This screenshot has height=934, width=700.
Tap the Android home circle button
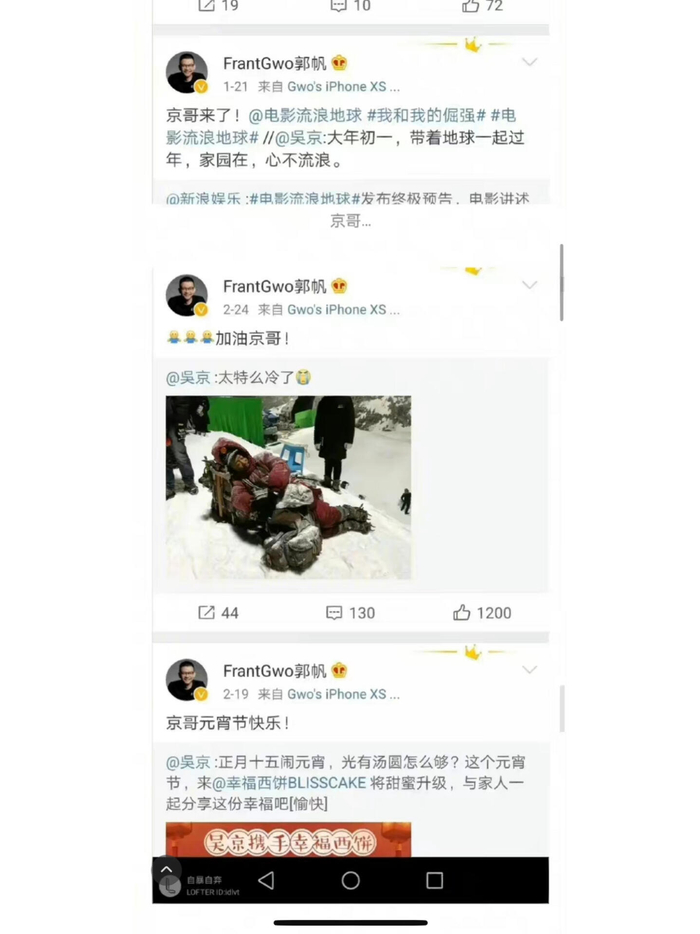pos(350,880)
